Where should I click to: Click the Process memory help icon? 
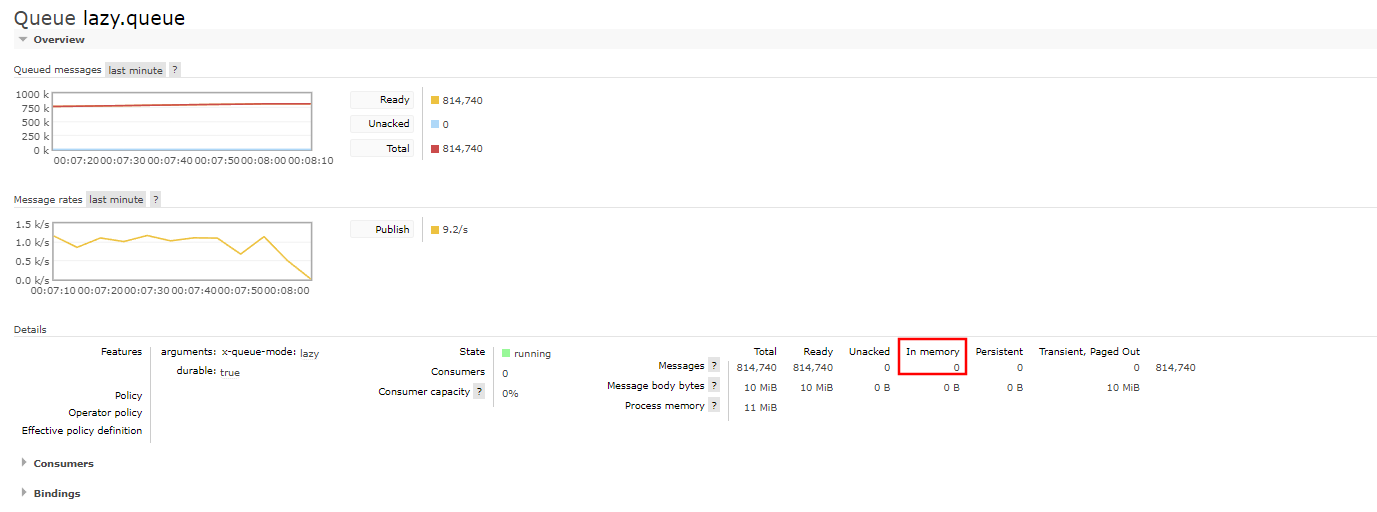pos(714,405)
